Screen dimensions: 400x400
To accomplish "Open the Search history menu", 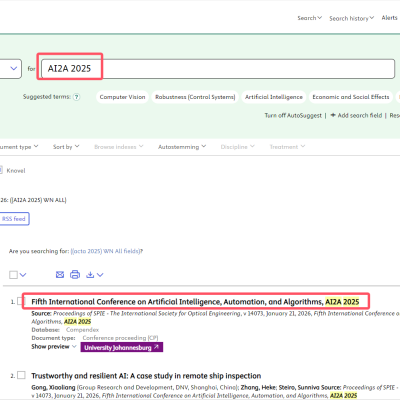I will tap(352, 18).
